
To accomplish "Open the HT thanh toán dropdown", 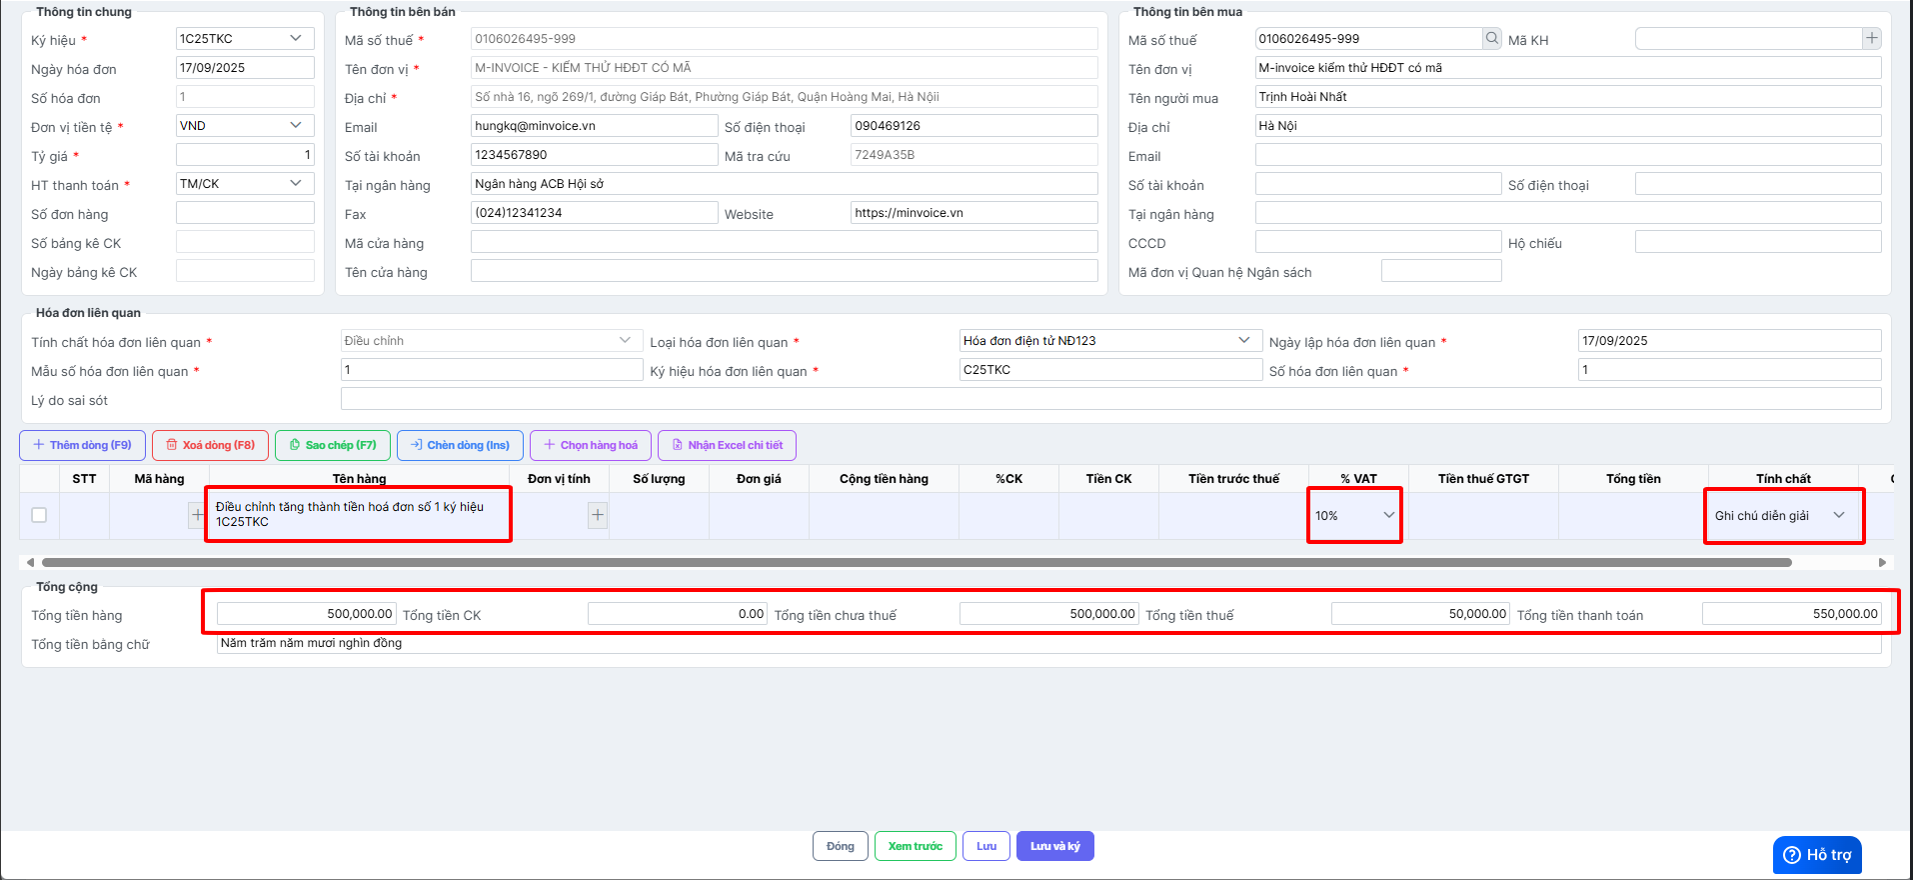I will pyautogui.click(x=244, y=184).
